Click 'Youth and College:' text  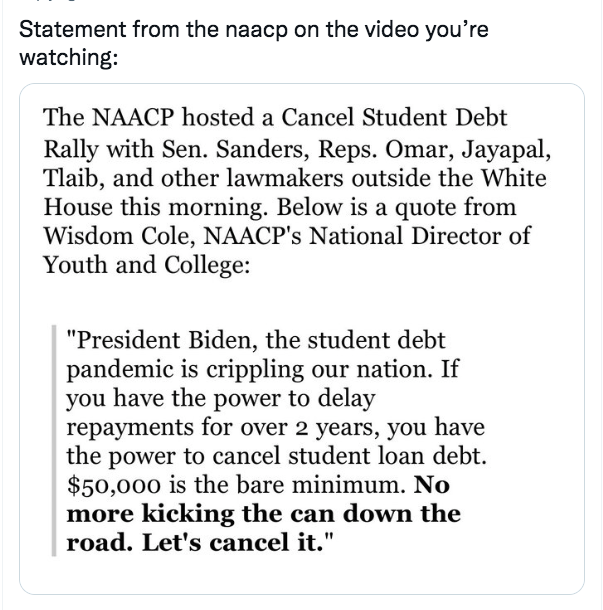coord(146,265)
